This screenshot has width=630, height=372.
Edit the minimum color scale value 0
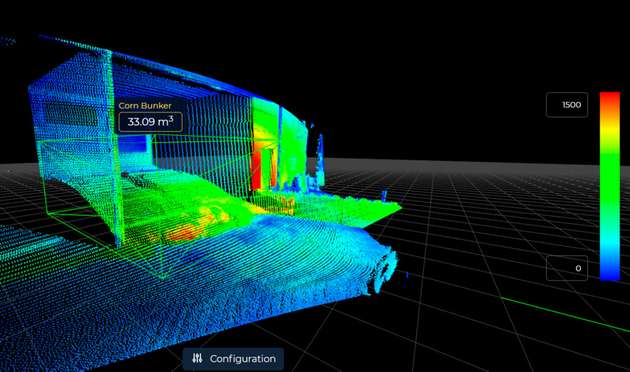(x=567, y=268)
